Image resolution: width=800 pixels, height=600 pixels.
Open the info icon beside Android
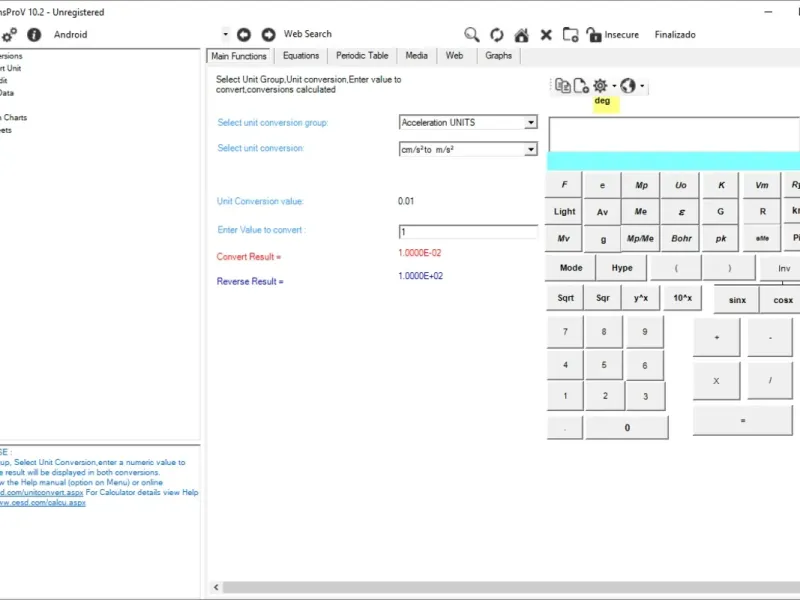click(x=34, y=35)
